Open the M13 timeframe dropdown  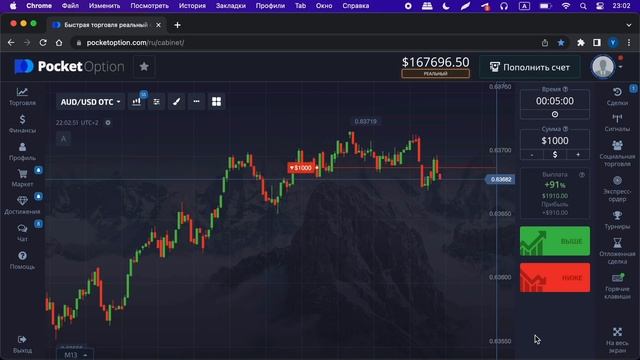click(x=75, y=355)
